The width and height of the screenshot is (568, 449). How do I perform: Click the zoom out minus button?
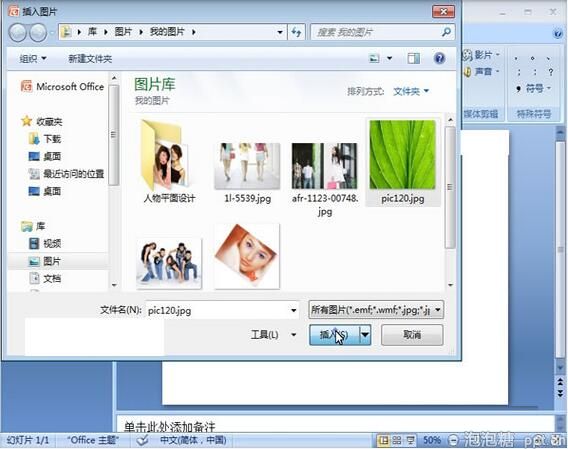[453, 440]
